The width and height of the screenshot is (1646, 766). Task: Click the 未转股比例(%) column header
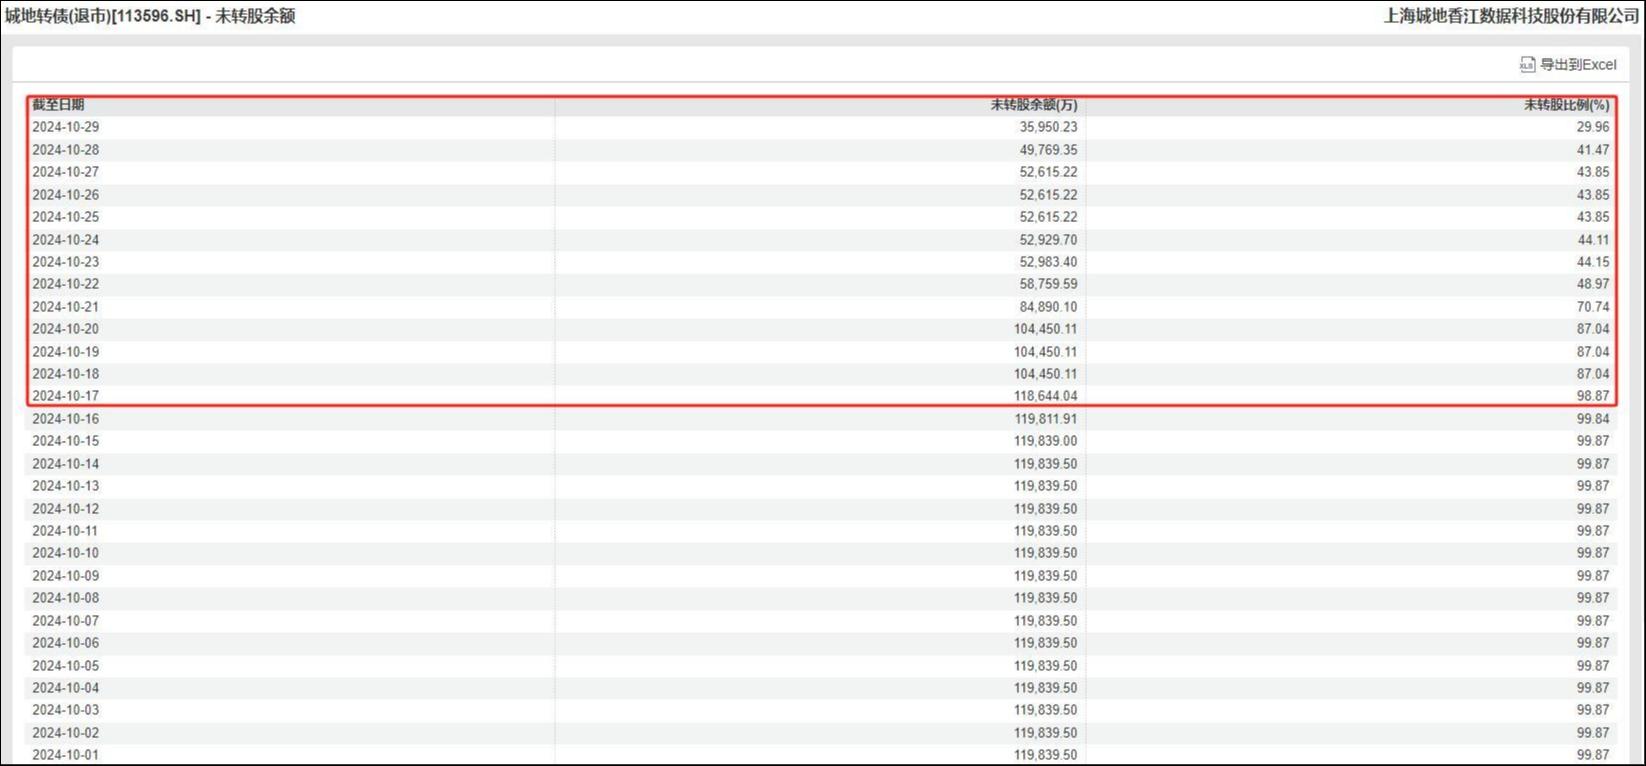tap(1567, 105)
